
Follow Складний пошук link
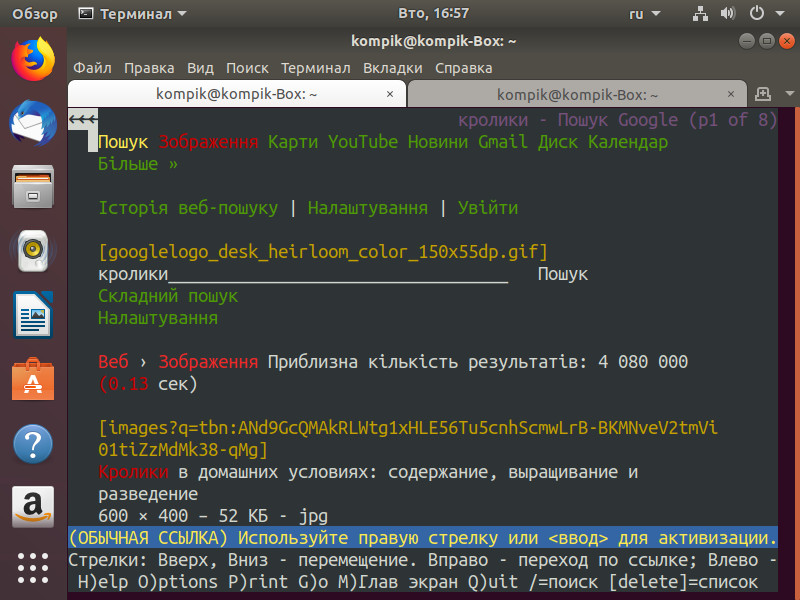coord(168,296)
